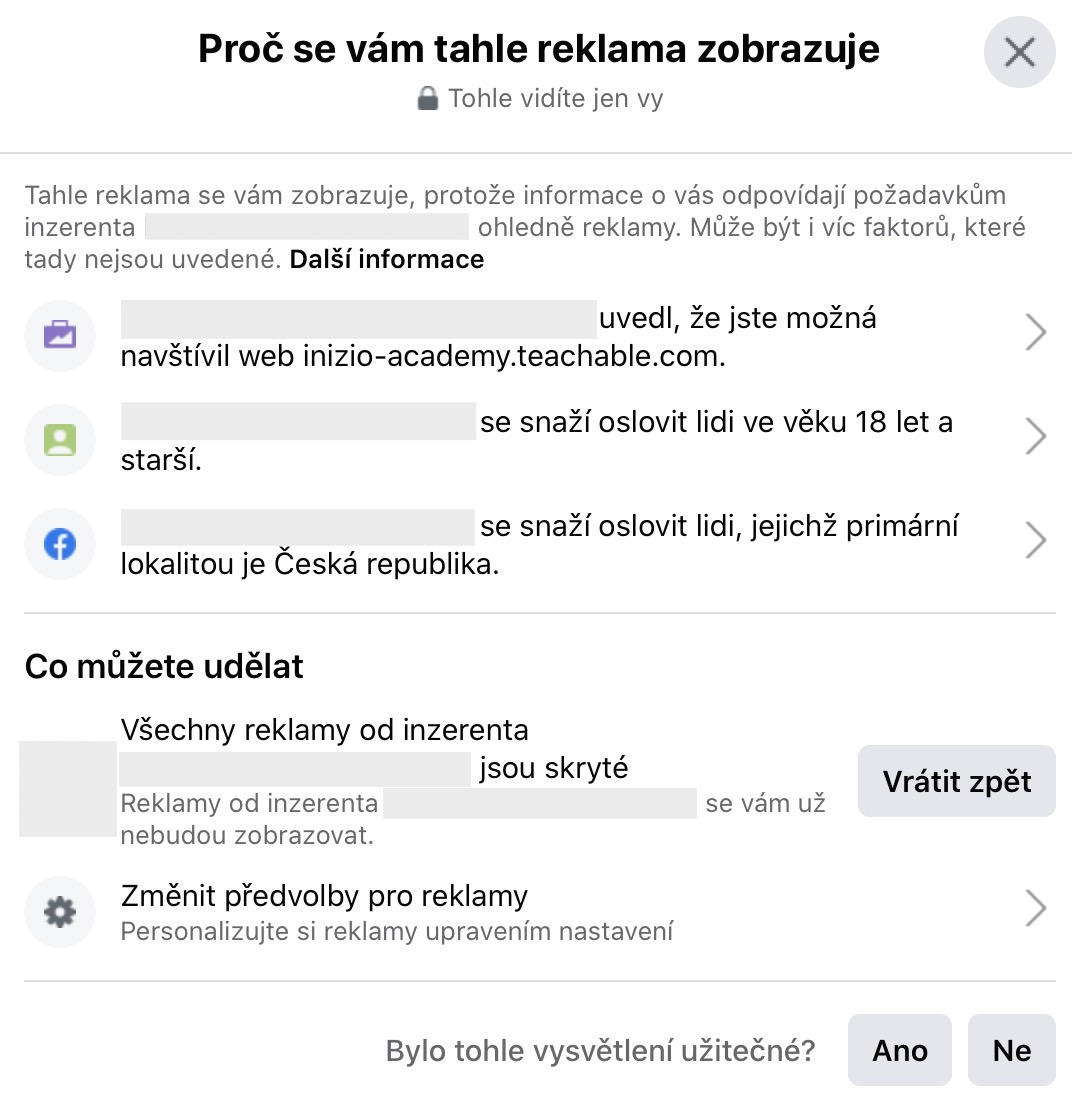
Task: Click the green person age-targeting icon
Action: click(x=60, y=439)
